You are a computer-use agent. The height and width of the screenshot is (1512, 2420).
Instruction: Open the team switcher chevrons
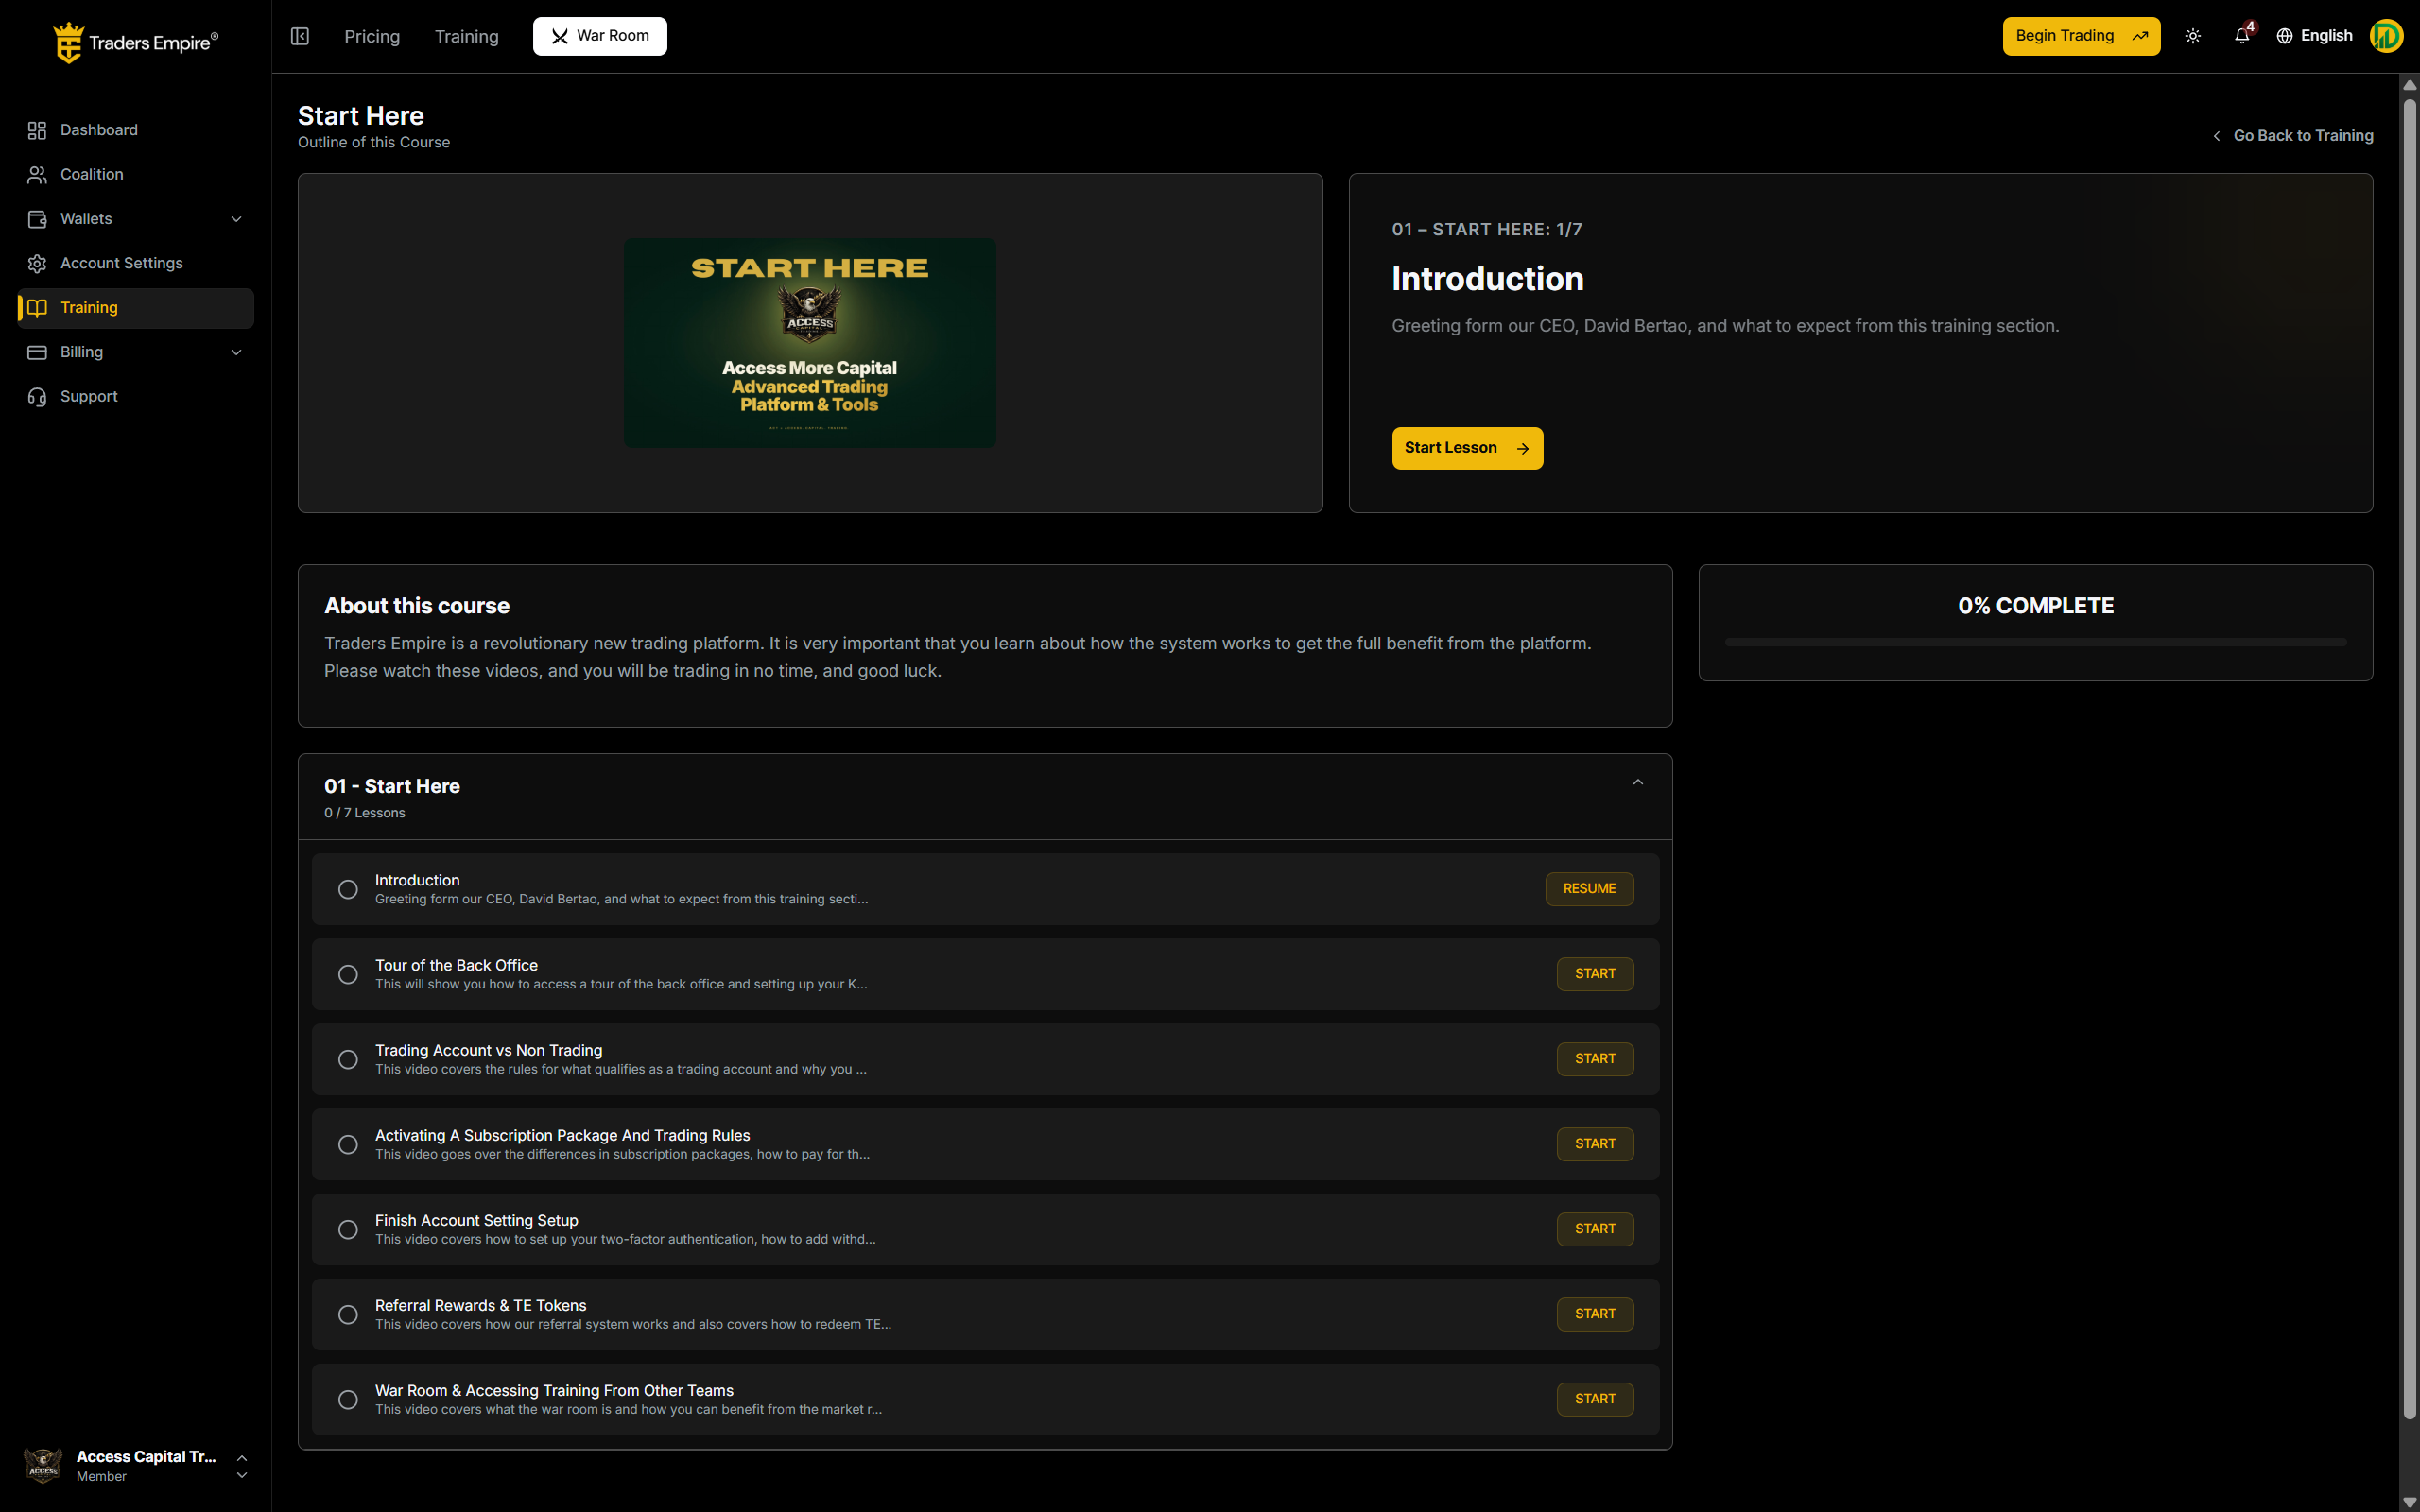pos(242,1466)
